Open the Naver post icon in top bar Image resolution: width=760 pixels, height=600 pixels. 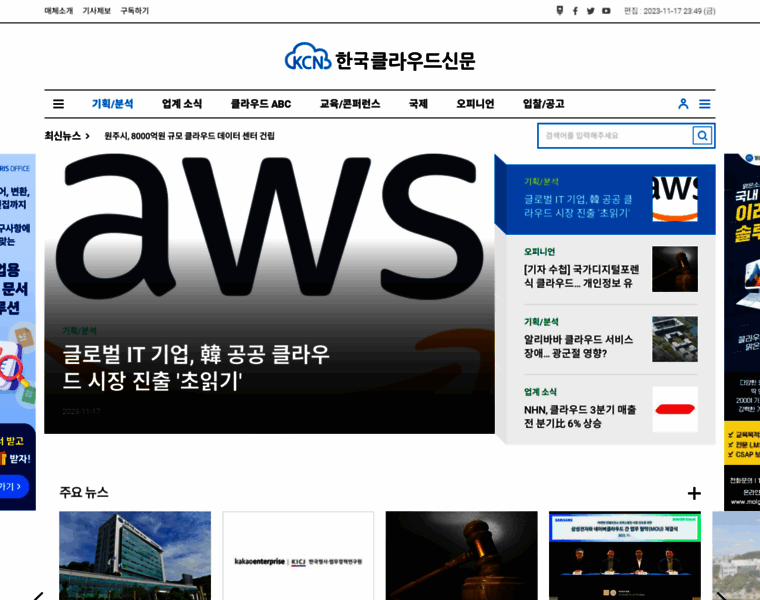[x=560, y=11]
